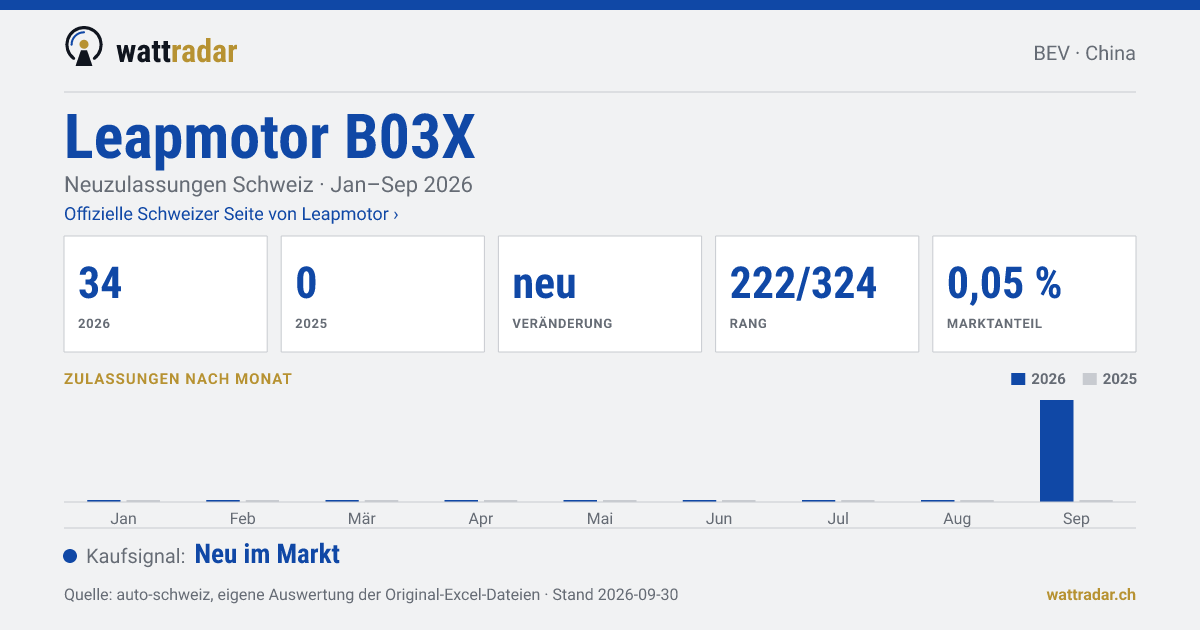Viewport: 1200px width, 630px height.
Task: Click the grey 2025 legend swatch
Action: (1090, 379)
